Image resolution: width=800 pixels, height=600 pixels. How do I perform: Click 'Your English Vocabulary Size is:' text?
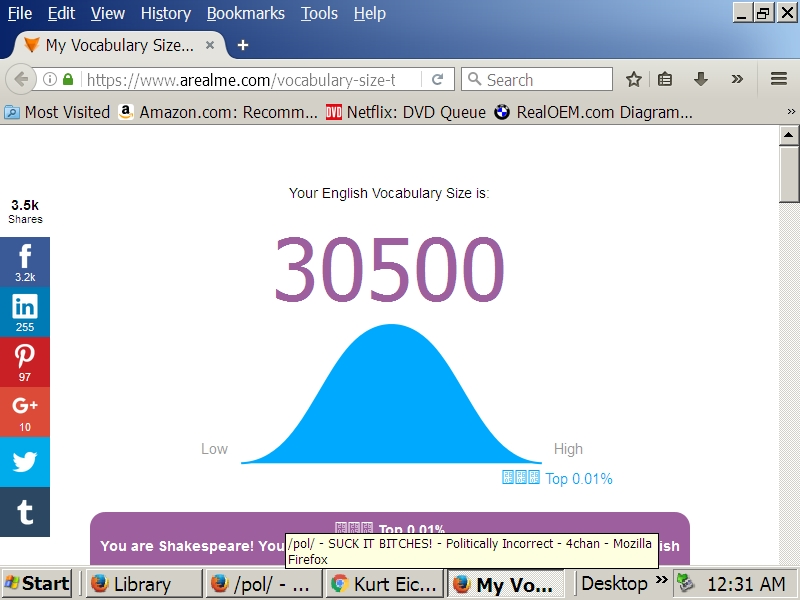[389, 193]
